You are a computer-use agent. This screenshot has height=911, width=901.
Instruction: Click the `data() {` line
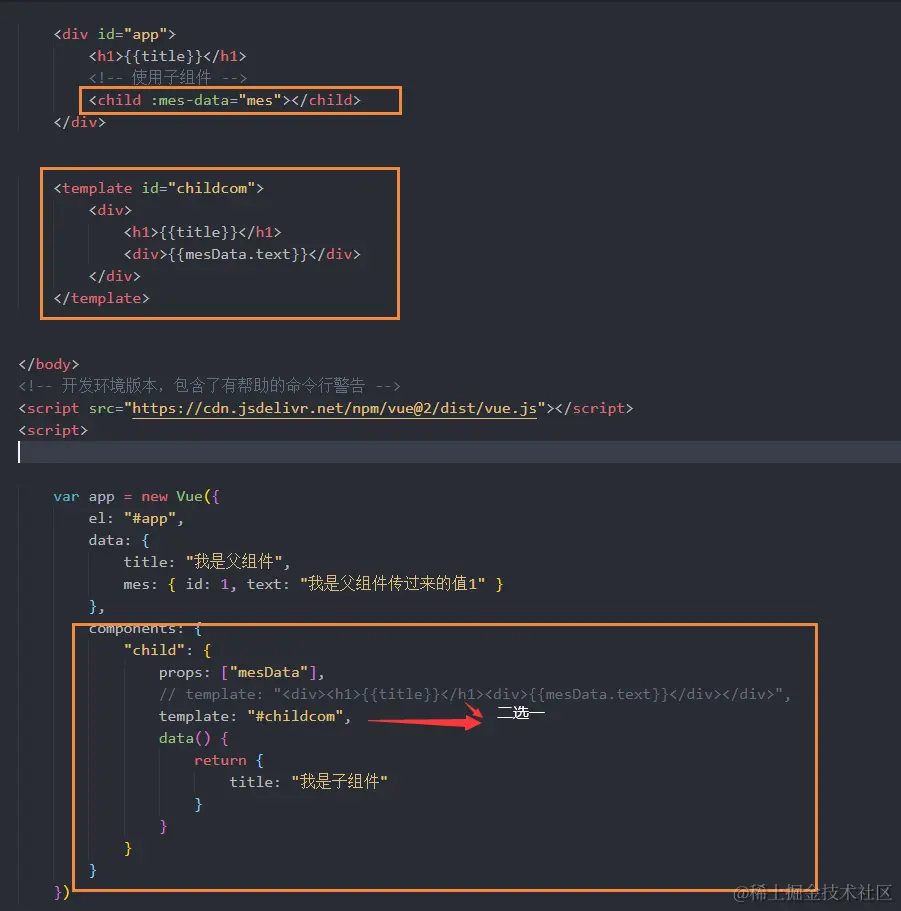(x=193, y=738)
